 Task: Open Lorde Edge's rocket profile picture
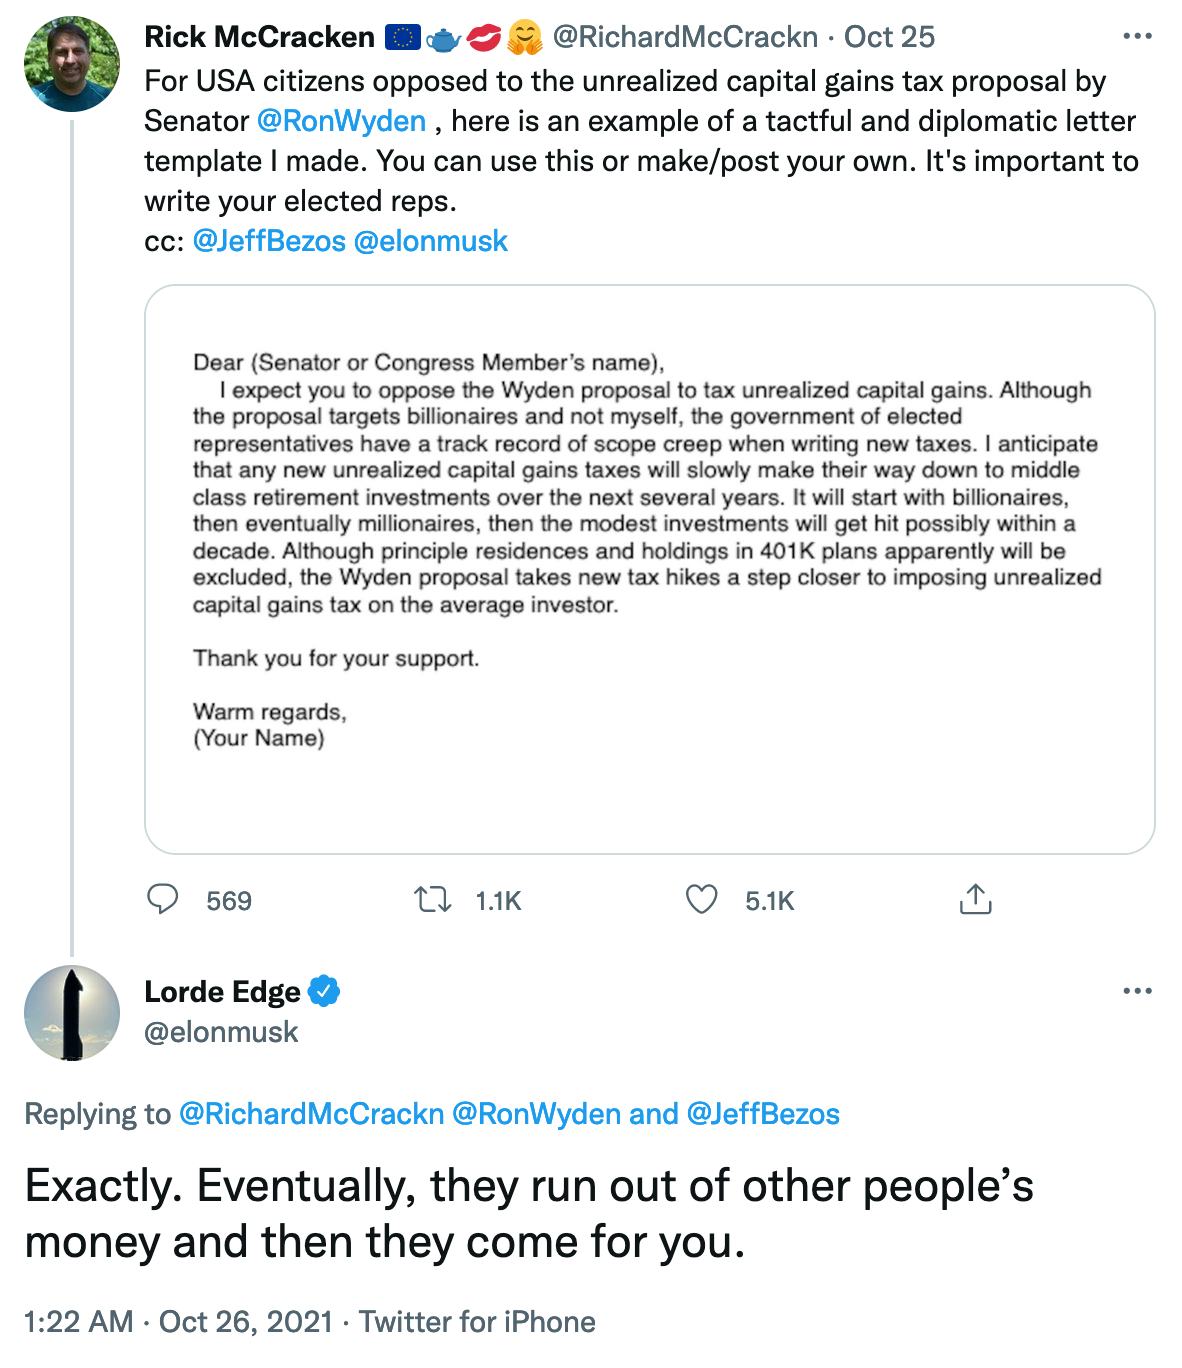tap(71, 1012)
